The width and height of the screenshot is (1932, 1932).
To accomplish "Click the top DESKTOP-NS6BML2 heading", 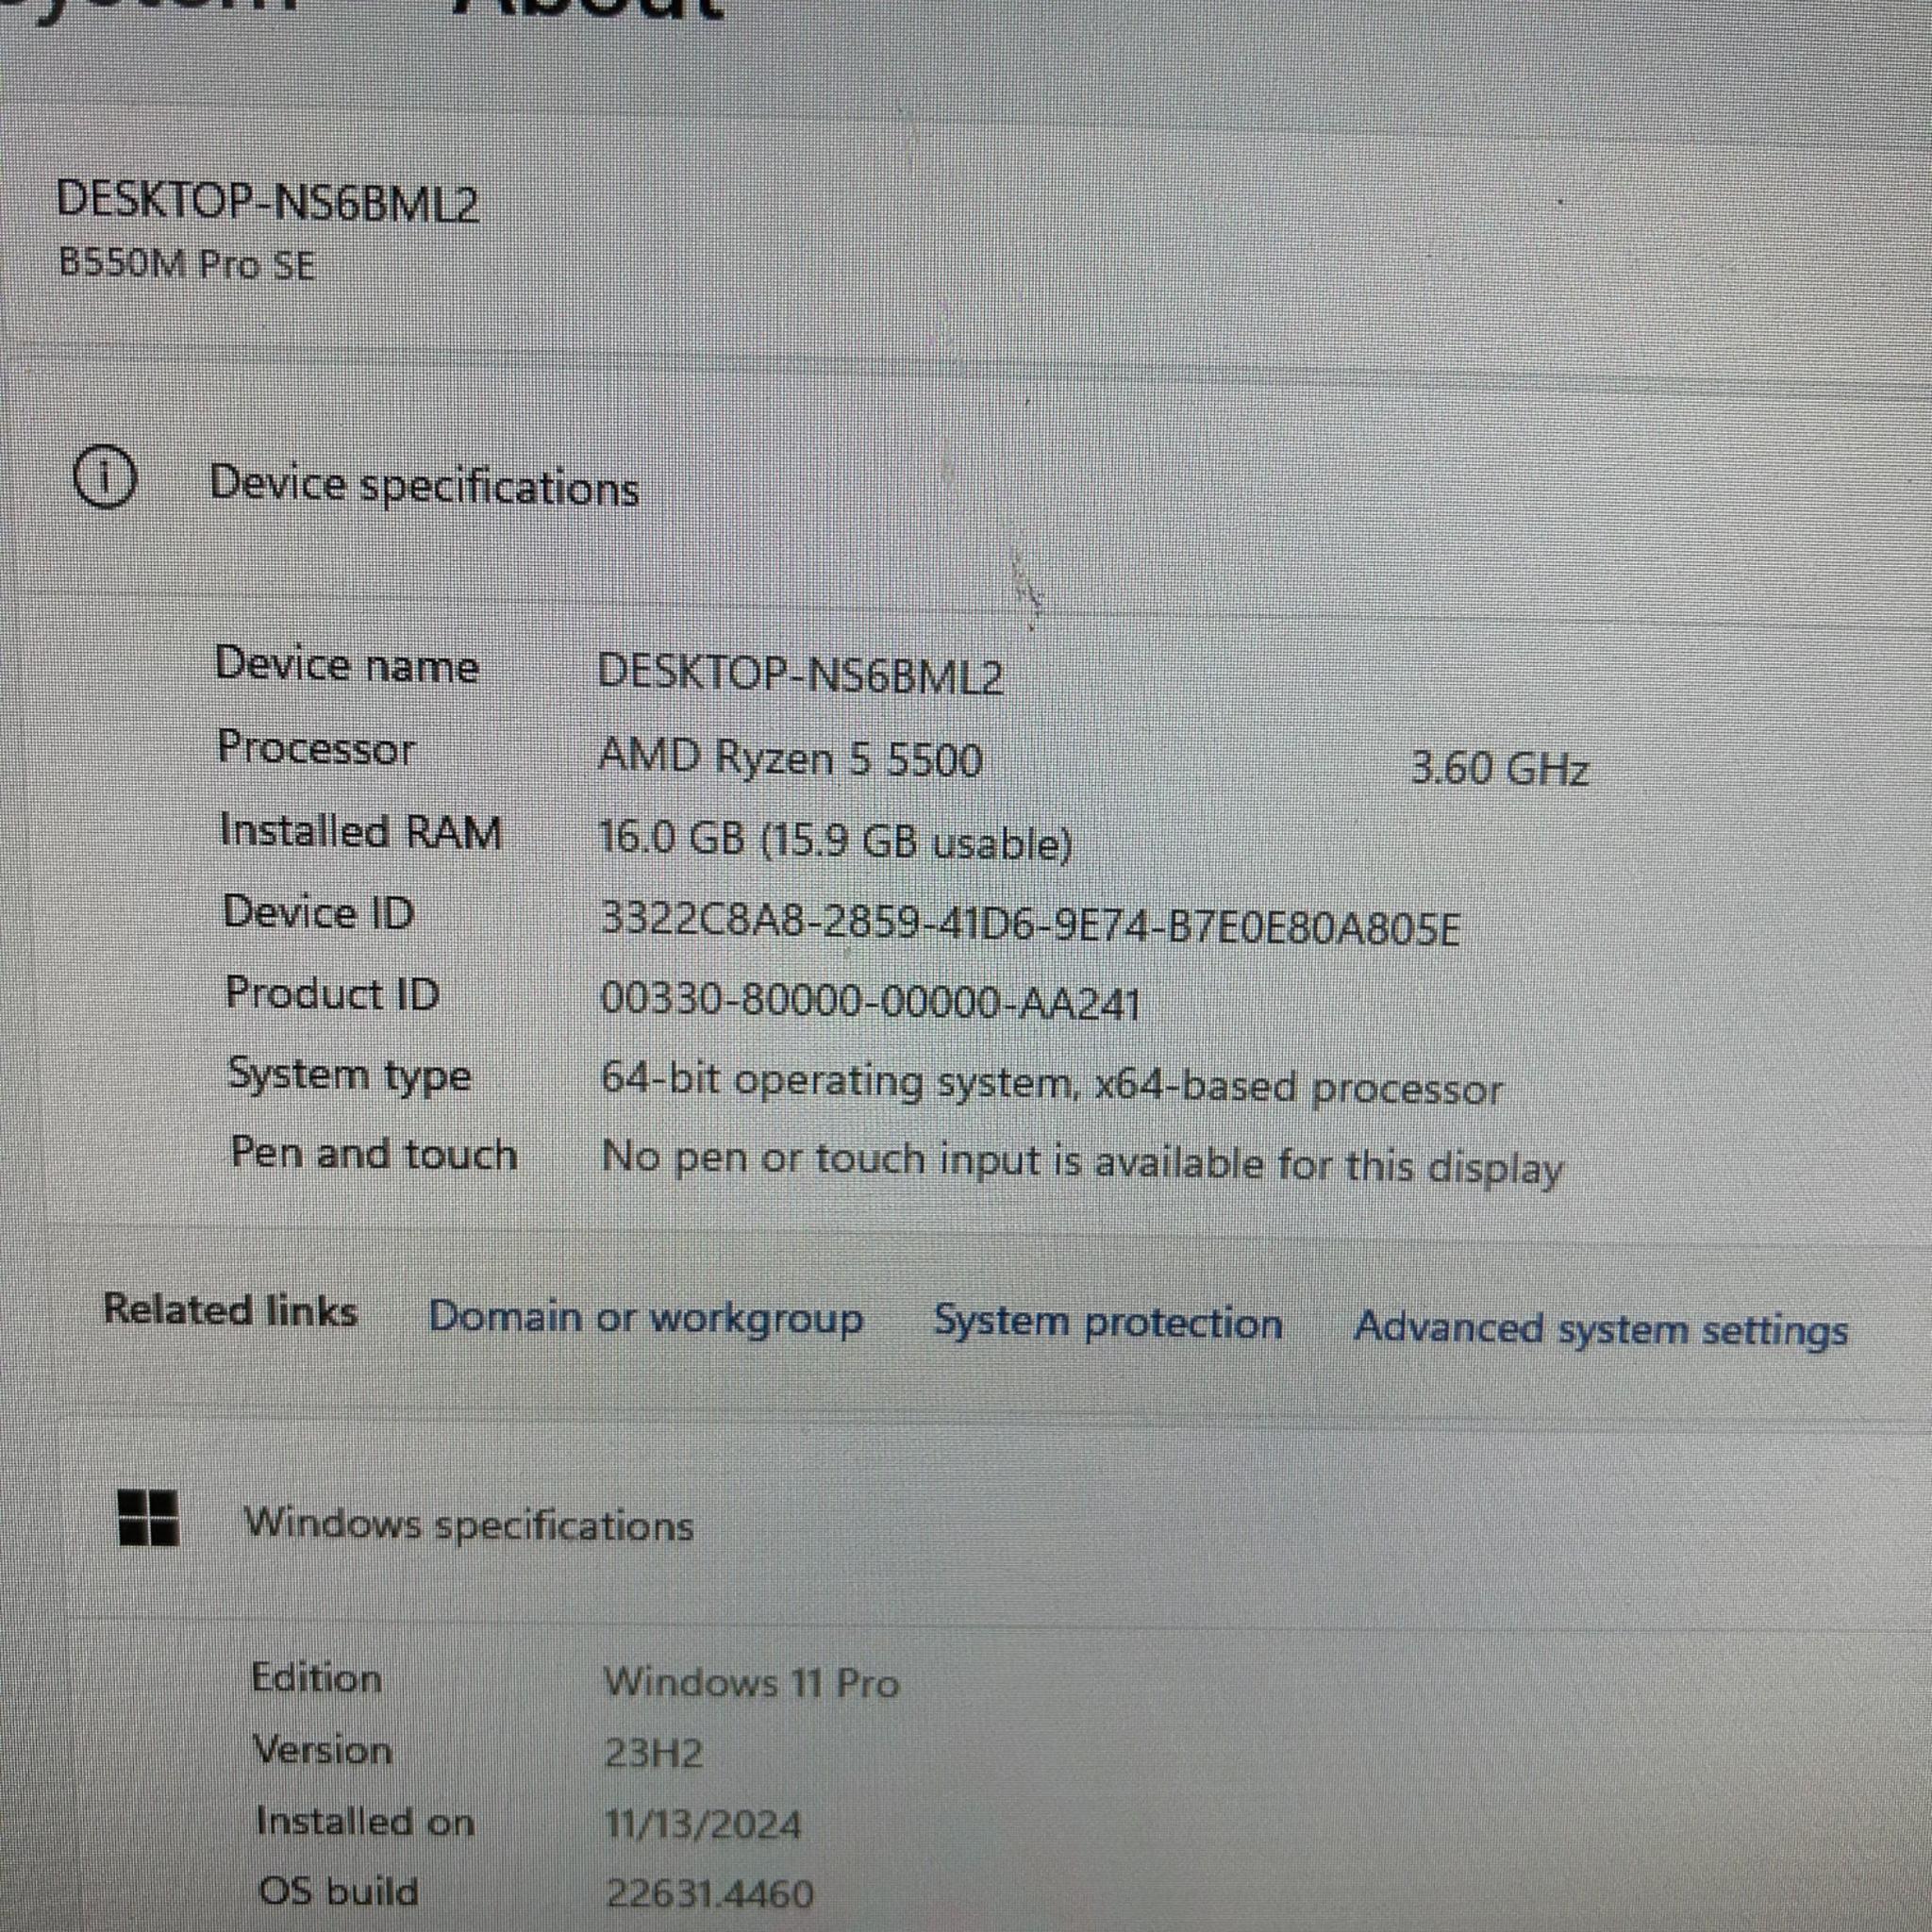I will tap(267, 201).
